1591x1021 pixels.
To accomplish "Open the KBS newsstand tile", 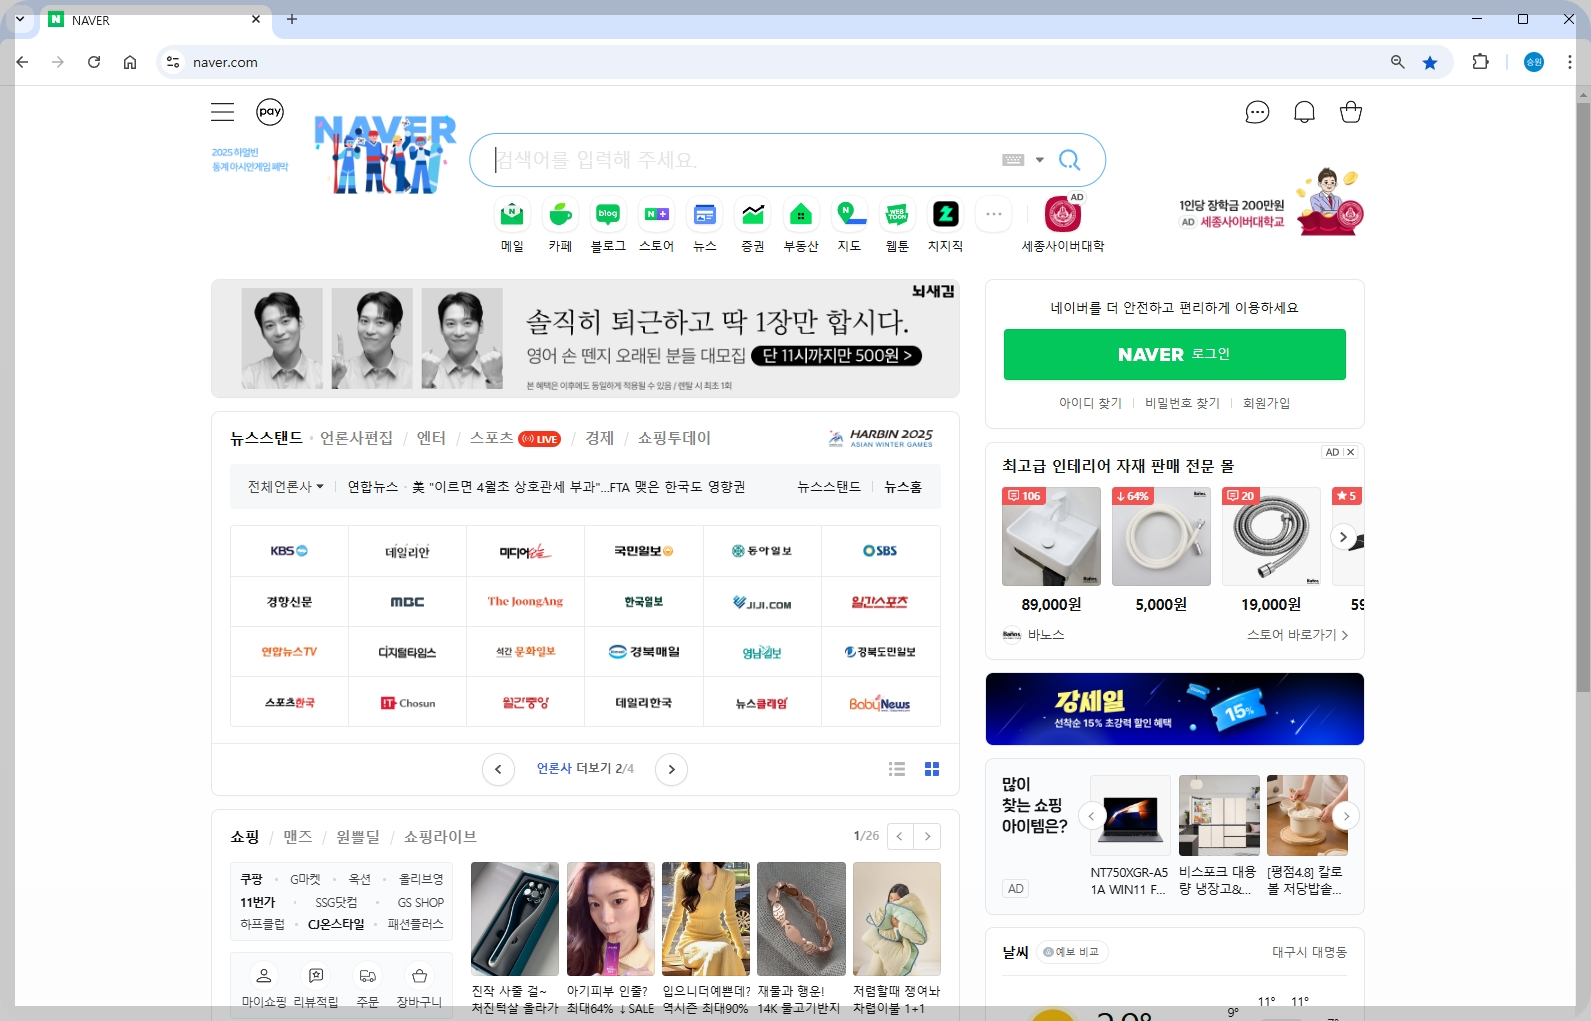I will coord(289,551).
